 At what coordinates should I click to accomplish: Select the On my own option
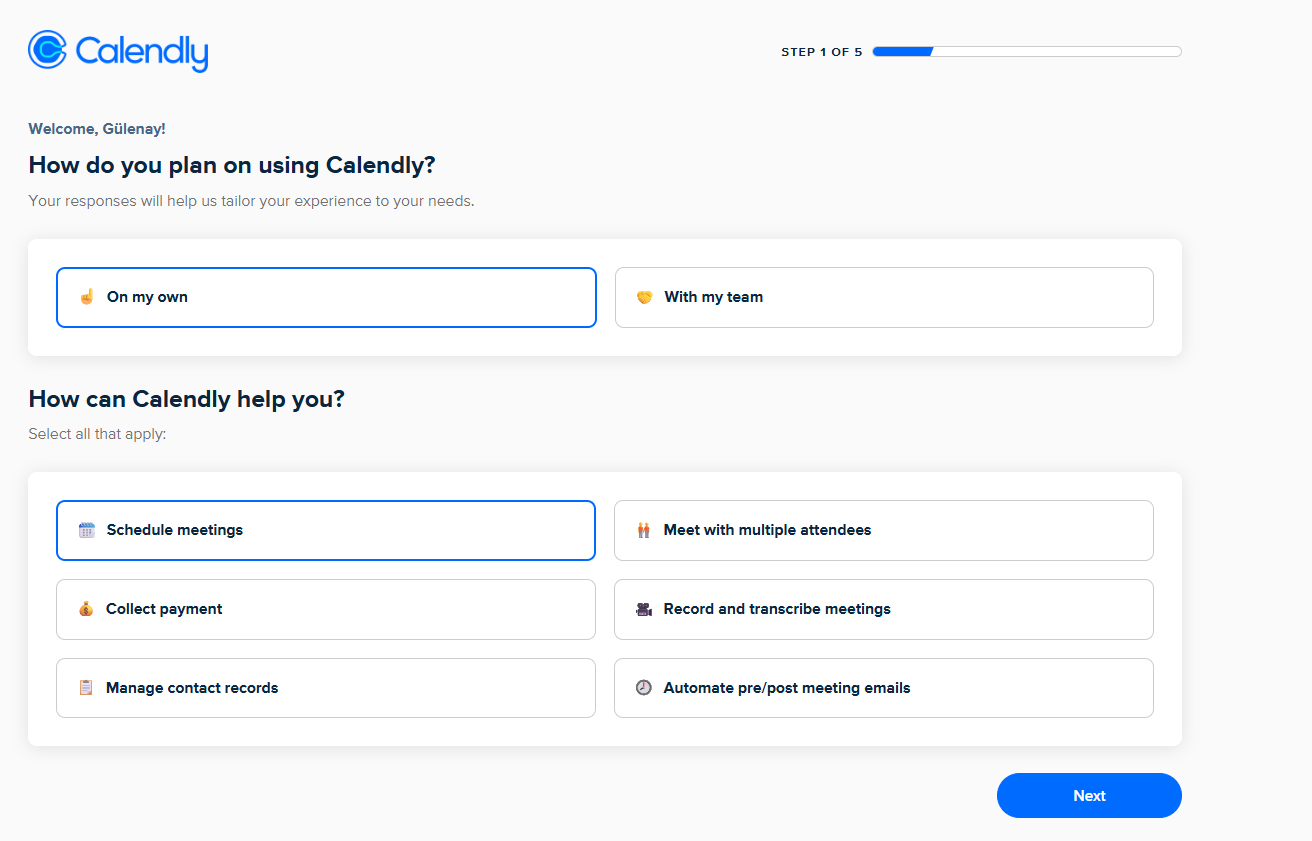click(x=326, y=297)
